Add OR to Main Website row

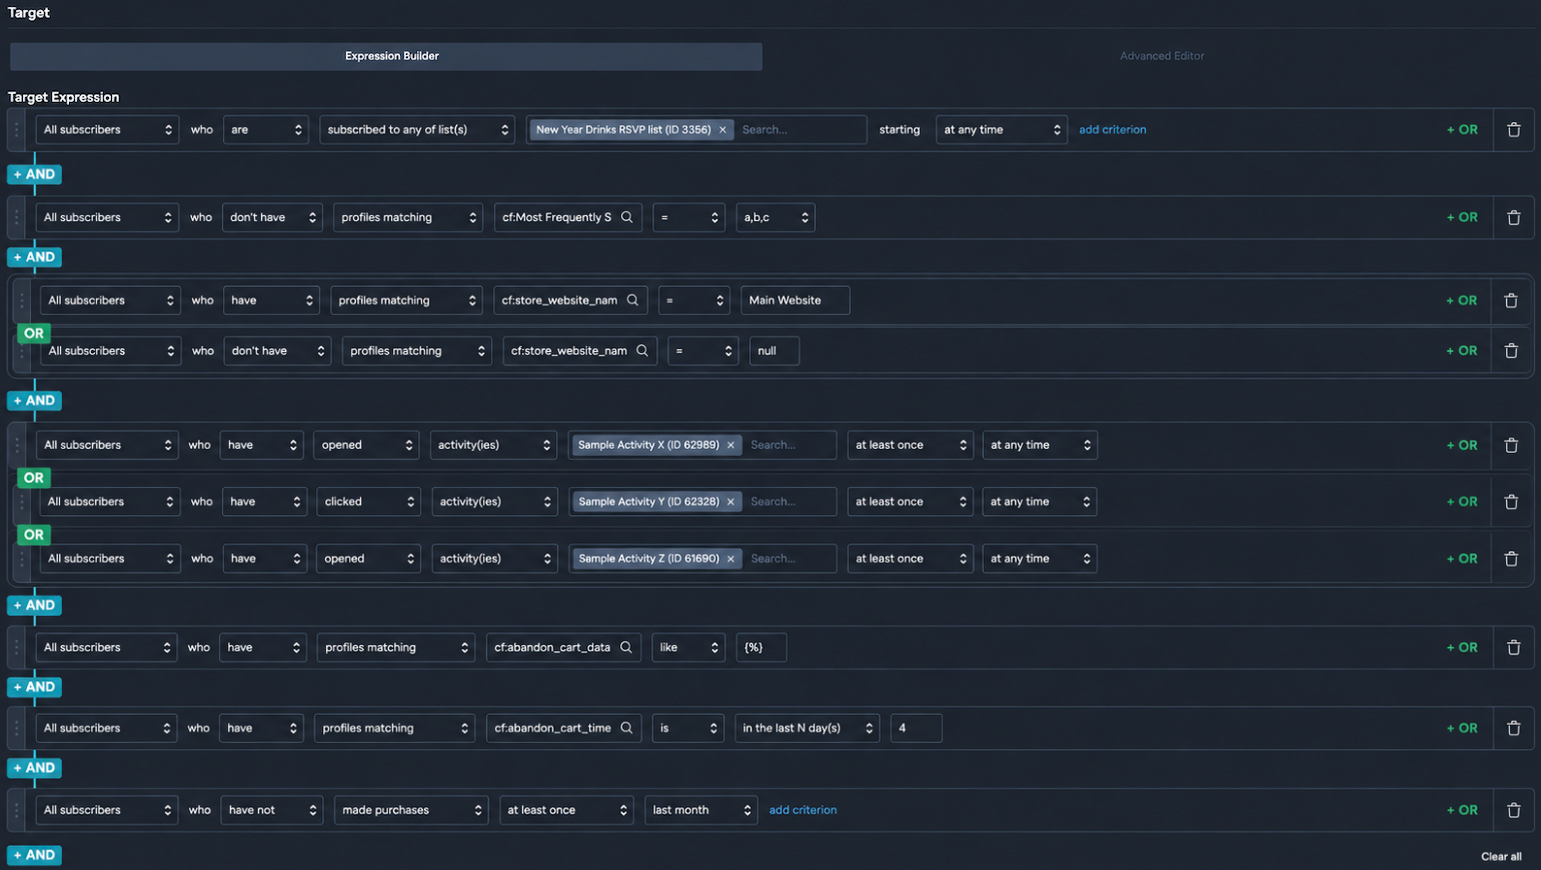point(1461,300)
